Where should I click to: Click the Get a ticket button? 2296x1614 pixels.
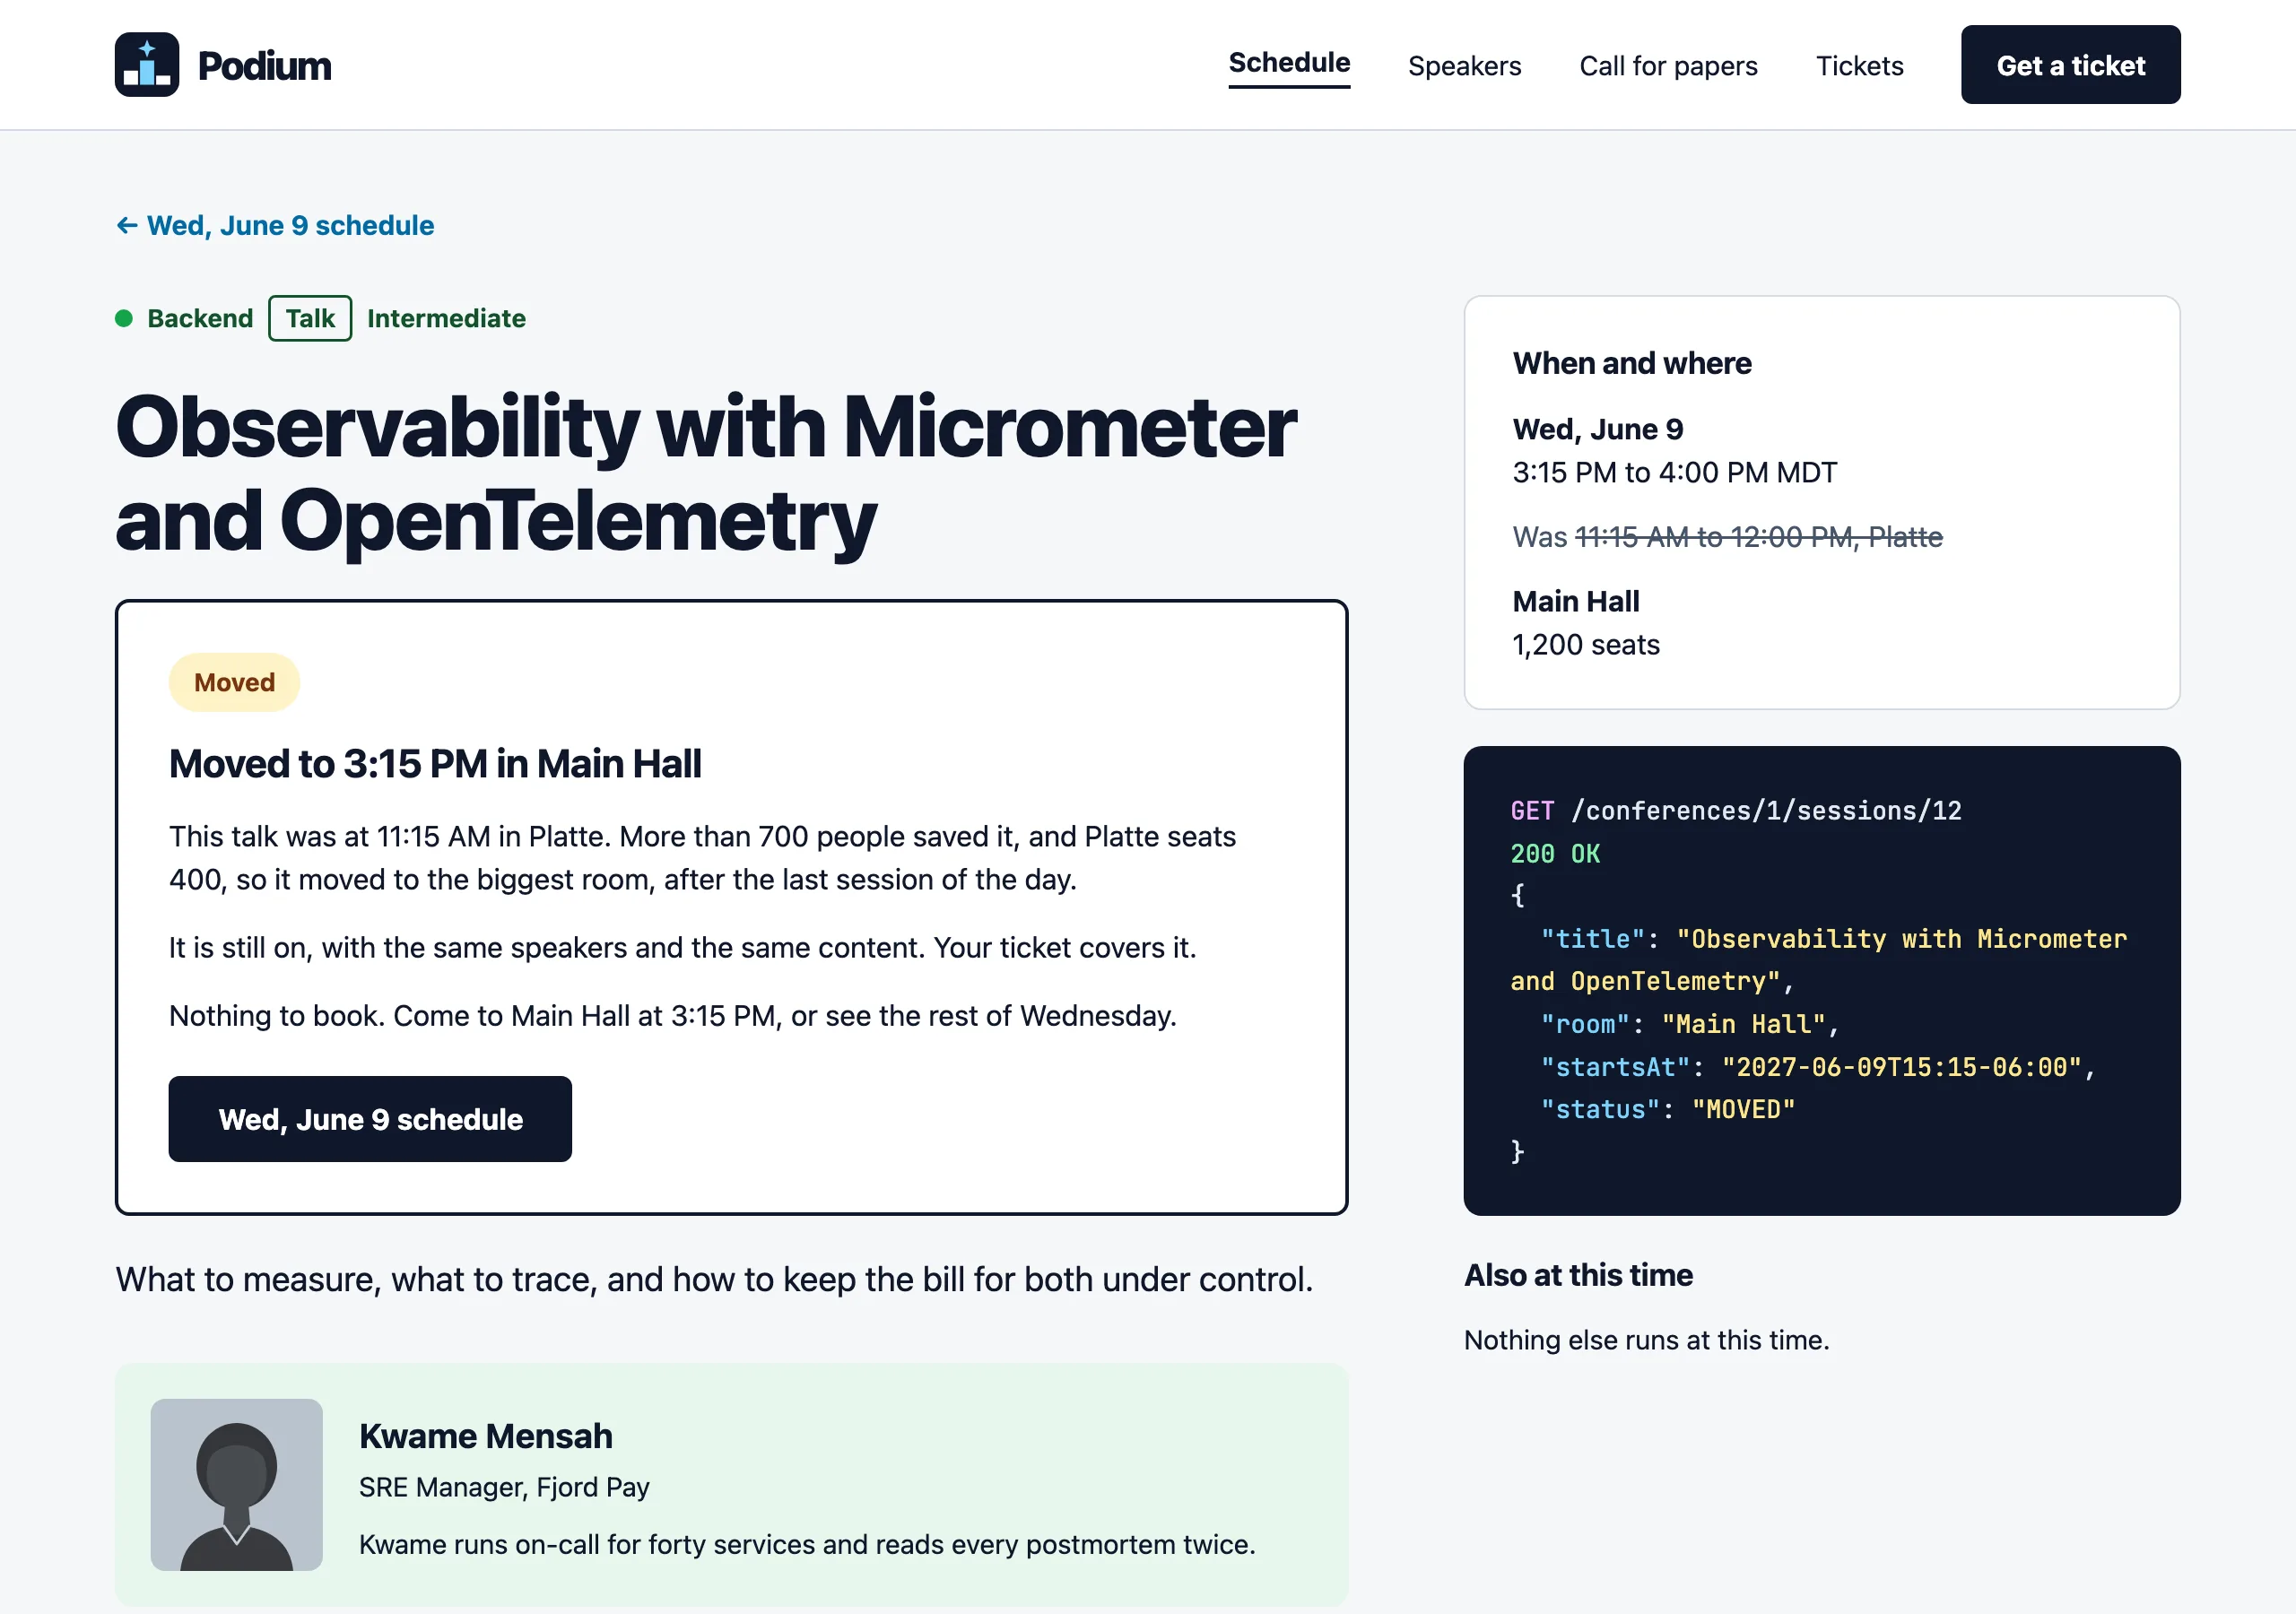pos(2070,65)
